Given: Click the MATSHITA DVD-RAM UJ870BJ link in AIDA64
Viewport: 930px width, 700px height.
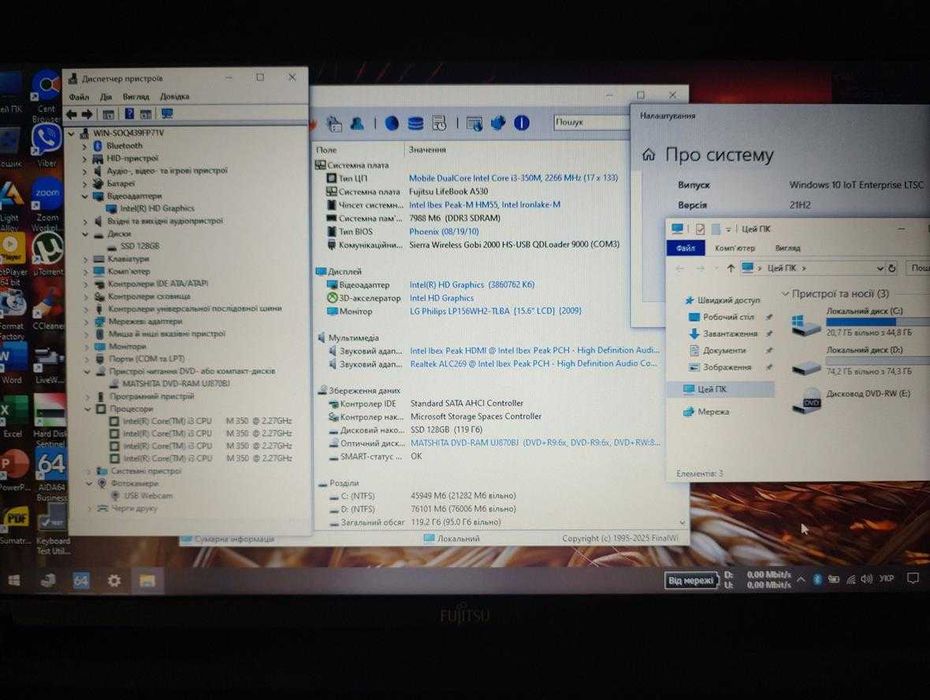Looking at the screenshot, I should click(x=534, y=443).
